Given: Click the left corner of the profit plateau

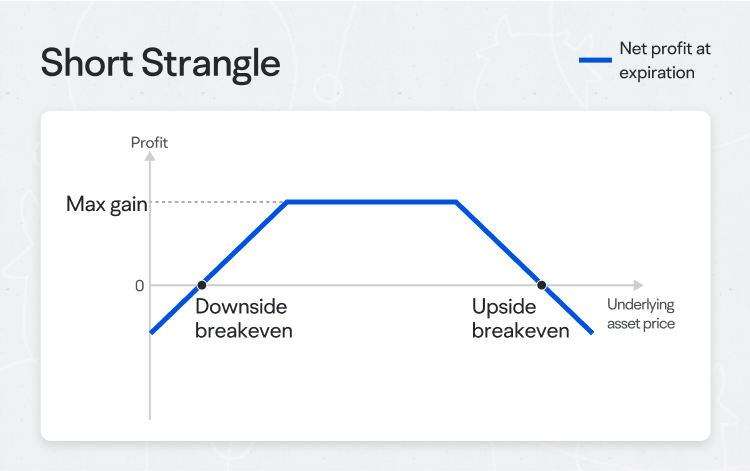Looking at the screenshot, I should click(x=287, y=202).
